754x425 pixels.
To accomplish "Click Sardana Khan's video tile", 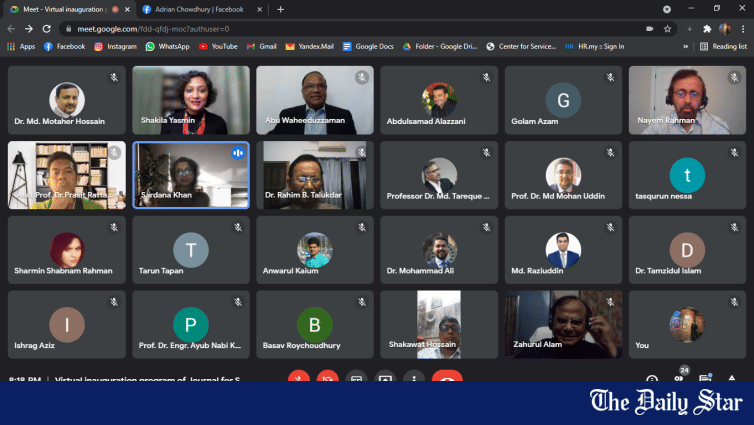I will click(x=190, y=174).
